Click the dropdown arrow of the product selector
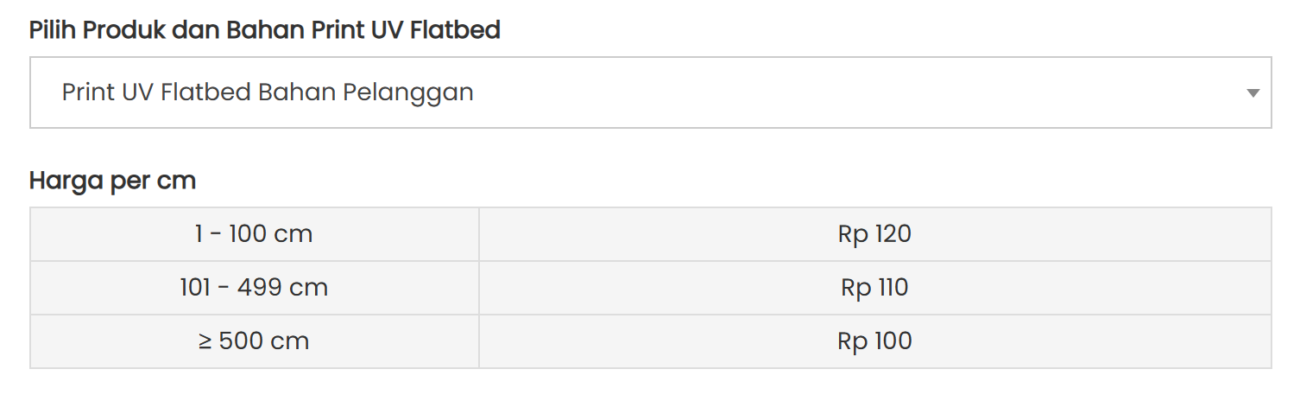This screenshot has height=401, width=1300. (1252, 93)
